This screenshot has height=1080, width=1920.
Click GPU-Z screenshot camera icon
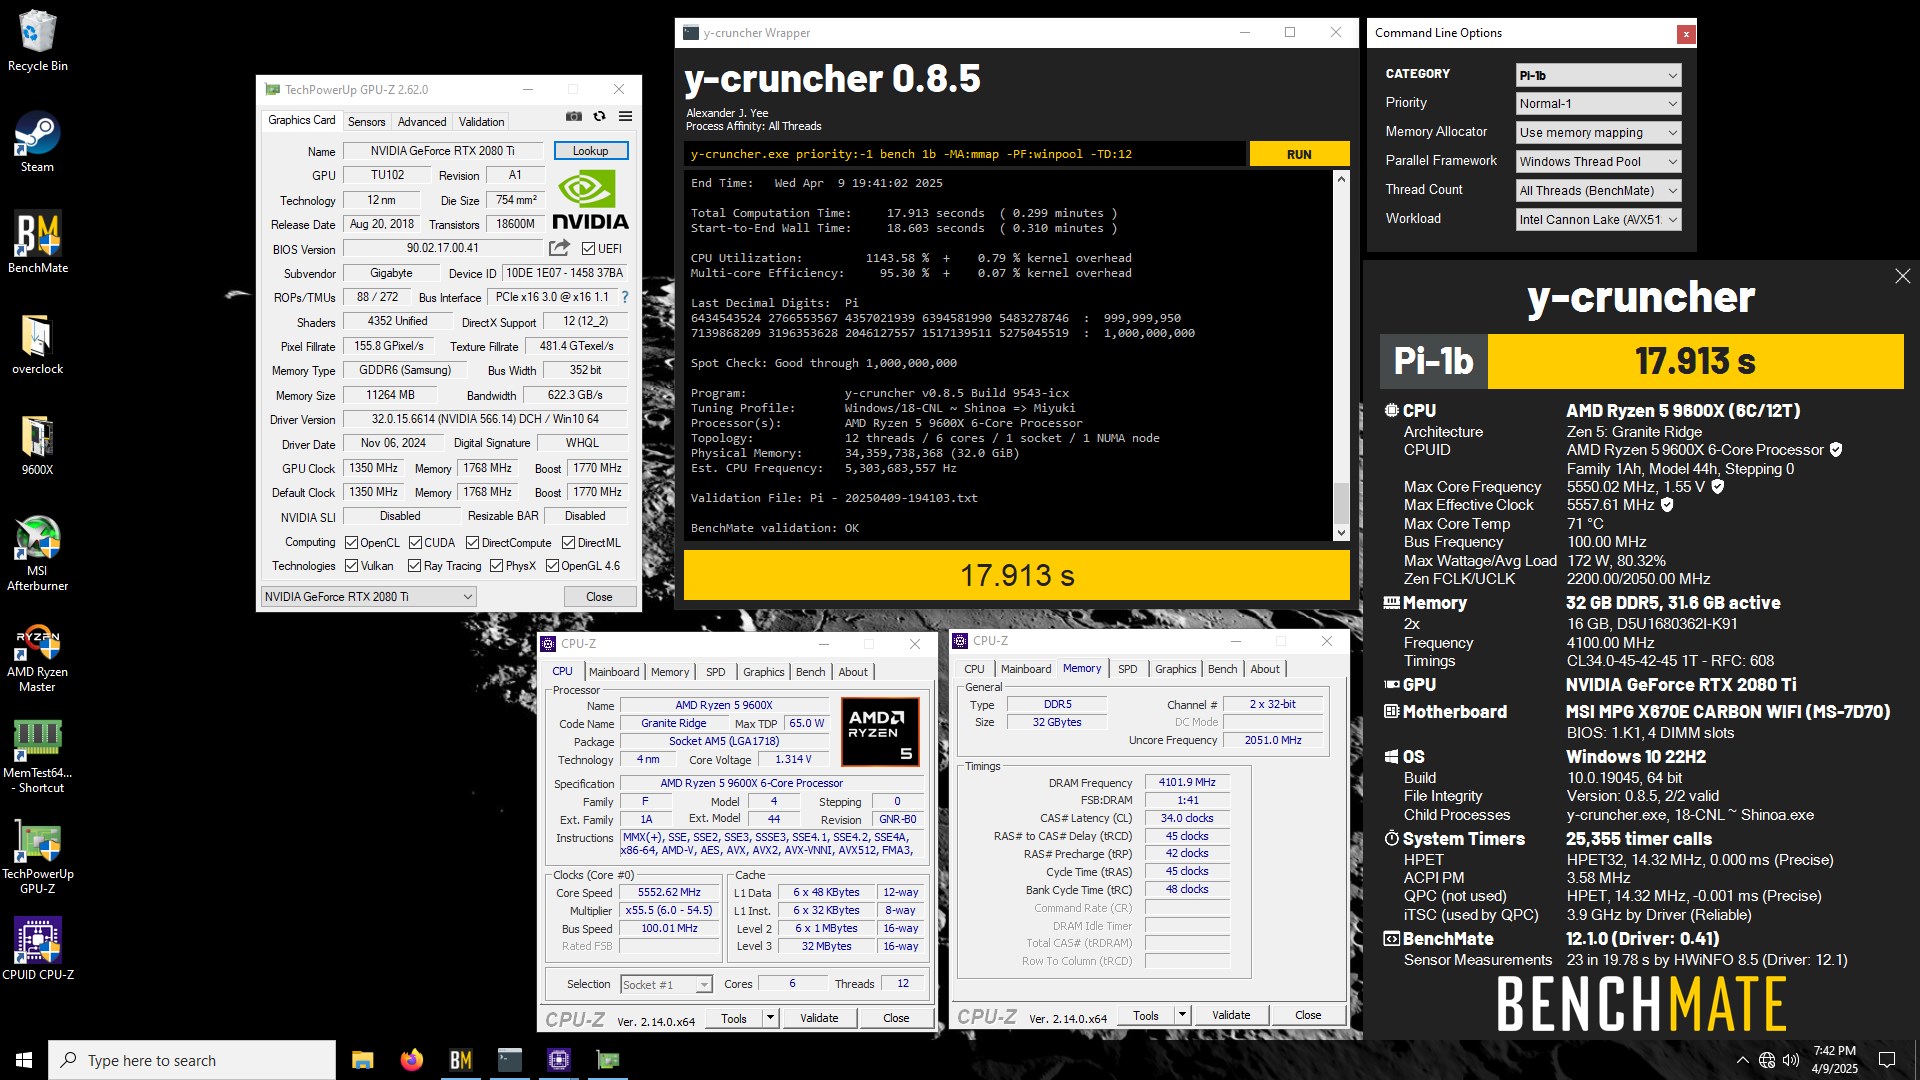pyautogui.click(x=574, y=117)
